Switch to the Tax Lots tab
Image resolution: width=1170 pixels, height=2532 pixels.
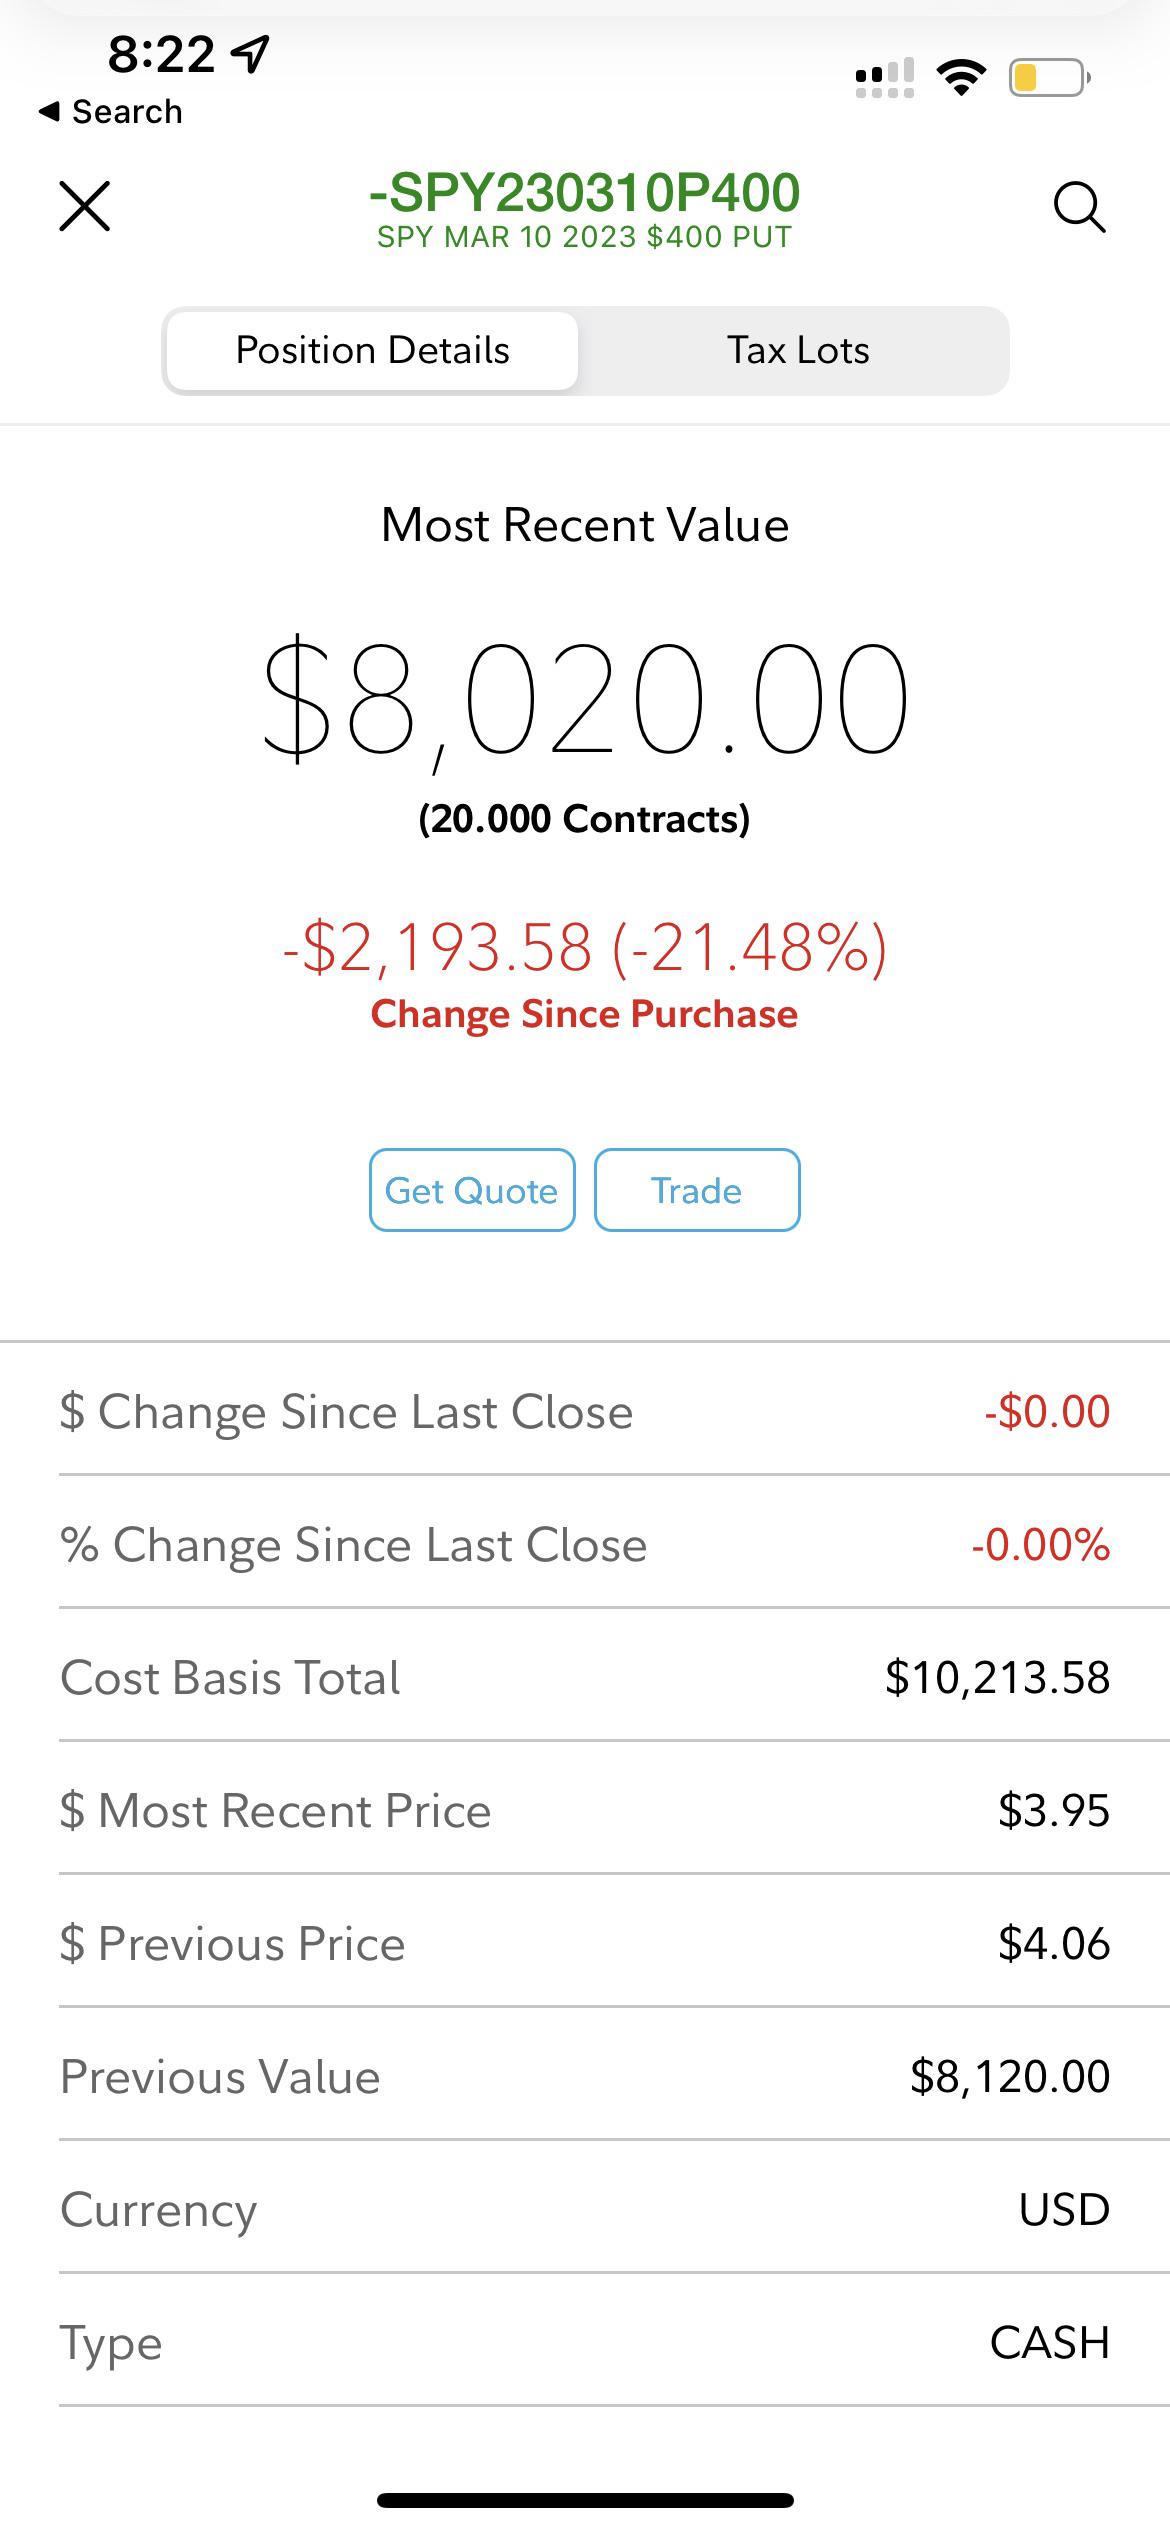pyautogui.click(x=797, y=351)
